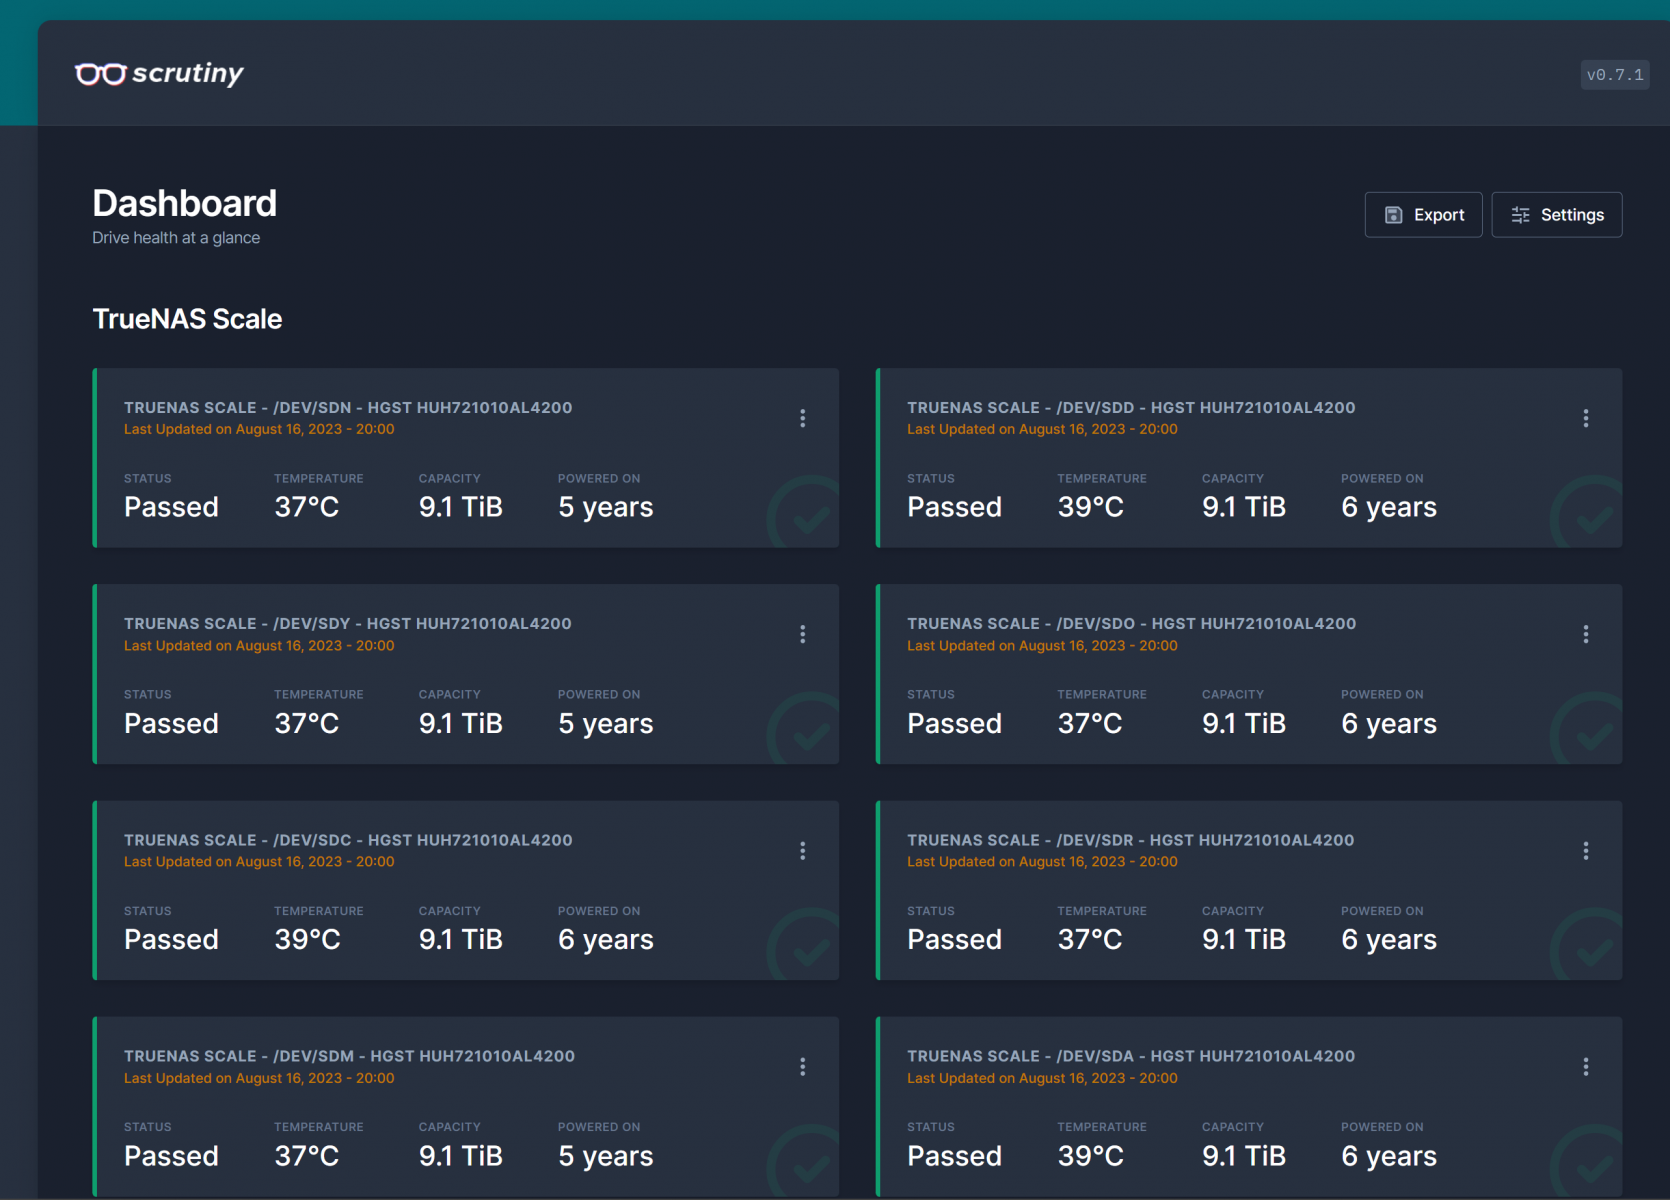Screen dimensions: 1670x1200
Task: Click the TrueNAS Scale group heading
Action: click(187, 319)
